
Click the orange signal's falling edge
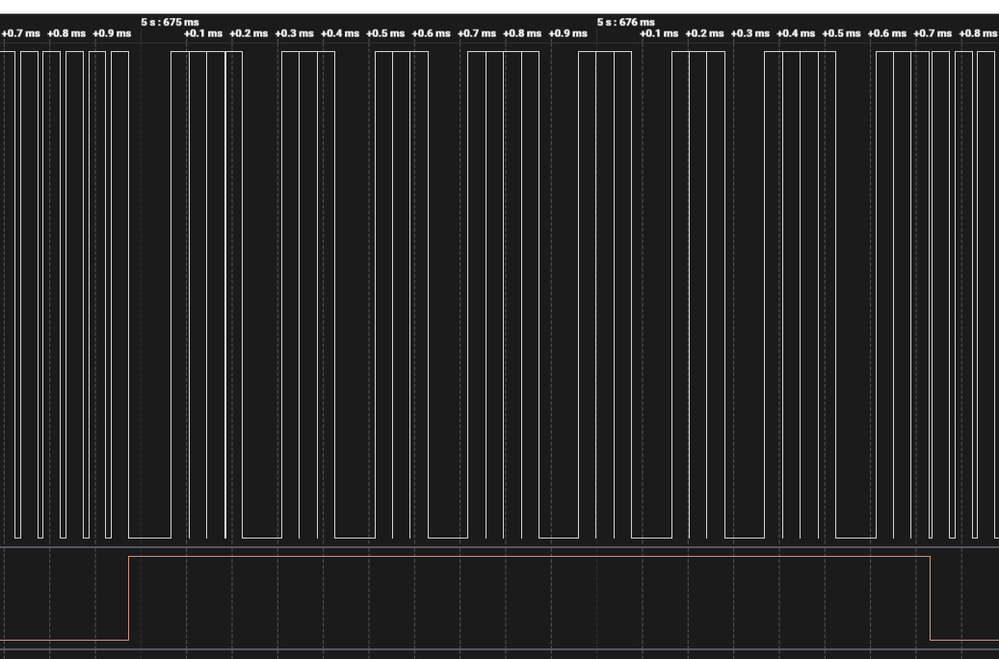[930, 598]
